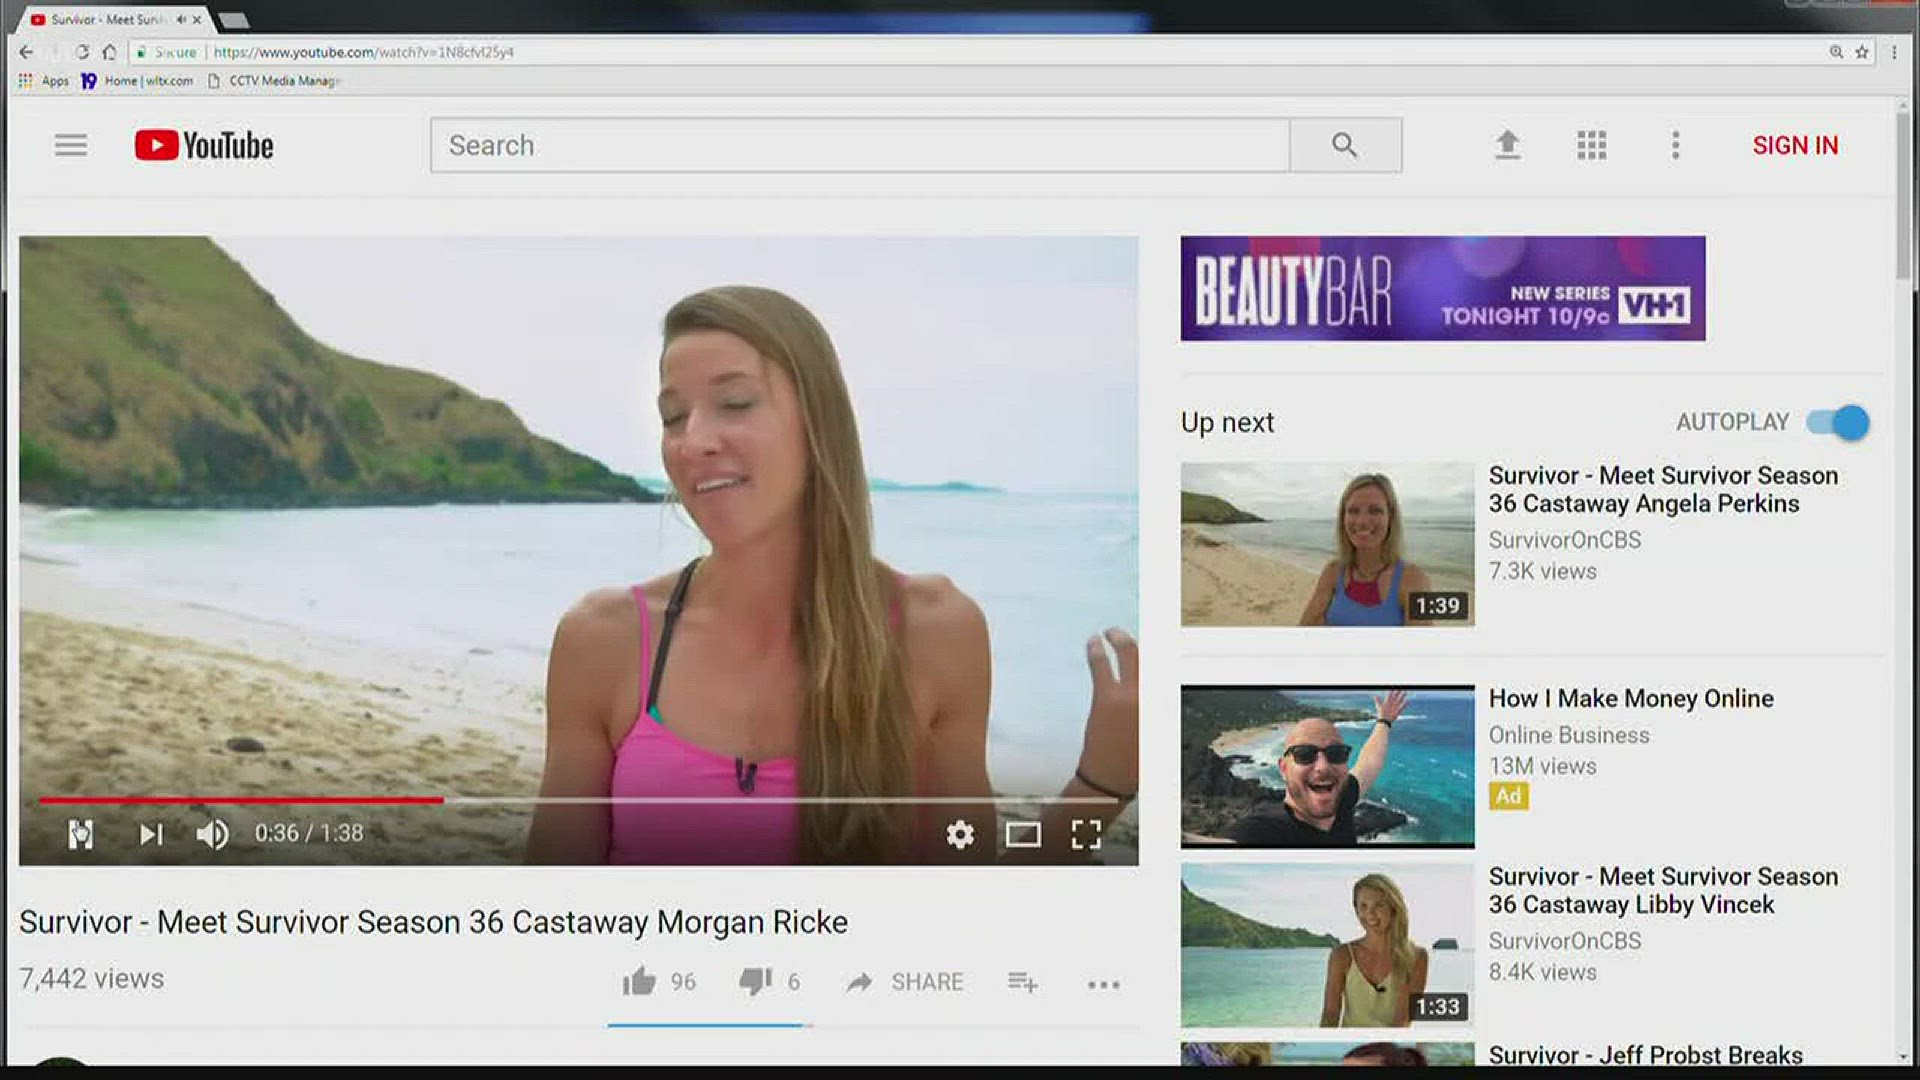Select the Survivor YouTube browser tab
Screen dimensions: 1920x1080
point(110,19)
